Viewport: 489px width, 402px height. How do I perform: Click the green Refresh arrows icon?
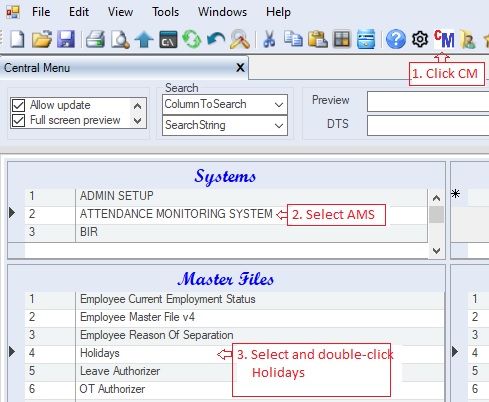(x=192, y=39)
